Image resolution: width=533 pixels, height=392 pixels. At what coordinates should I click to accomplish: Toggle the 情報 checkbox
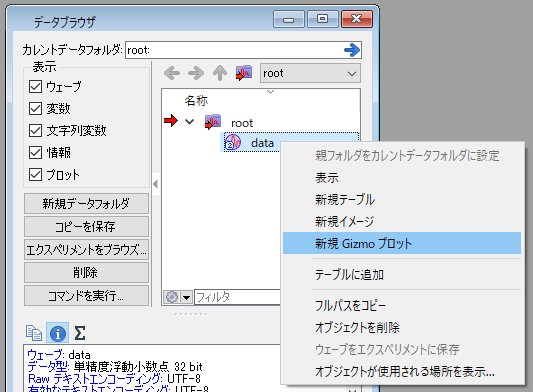[x=36, y=153]
